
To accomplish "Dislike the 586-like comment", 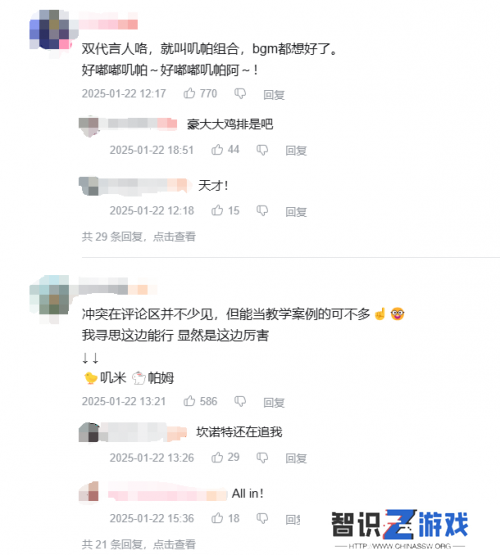I will coord(240,401).
